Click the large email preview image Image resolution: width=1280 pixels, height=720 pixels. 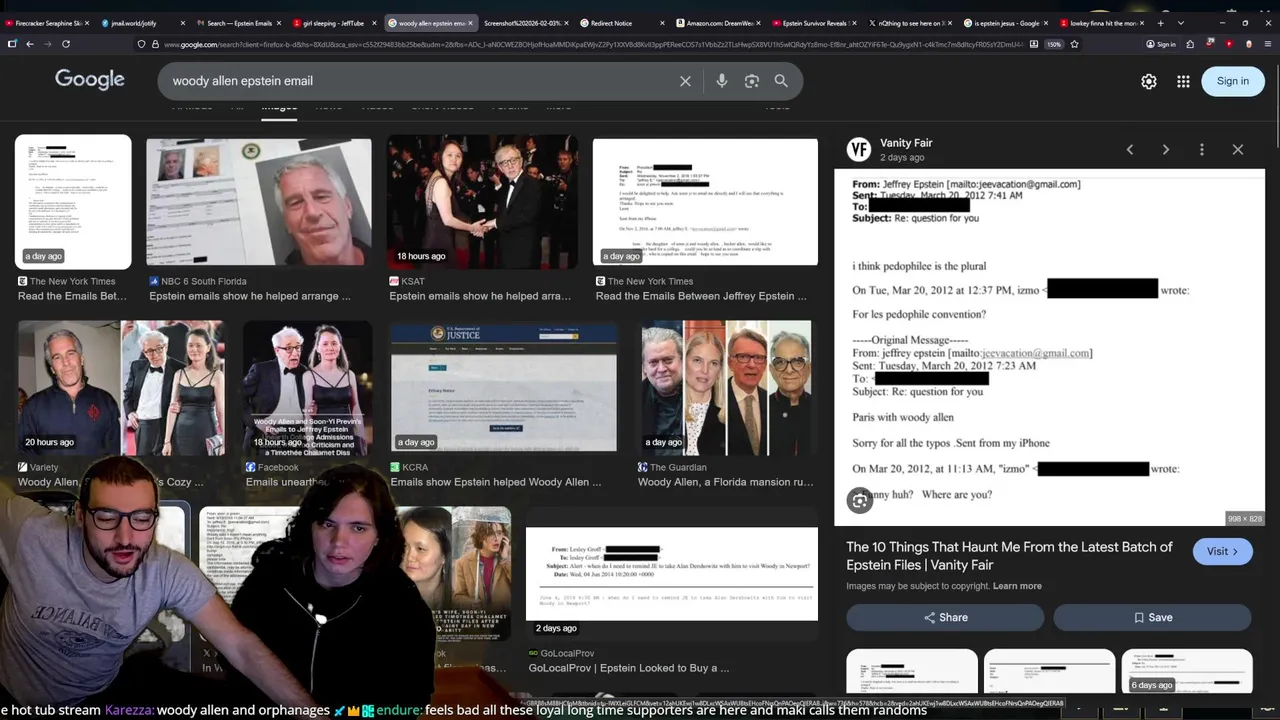coord(1049,347)
